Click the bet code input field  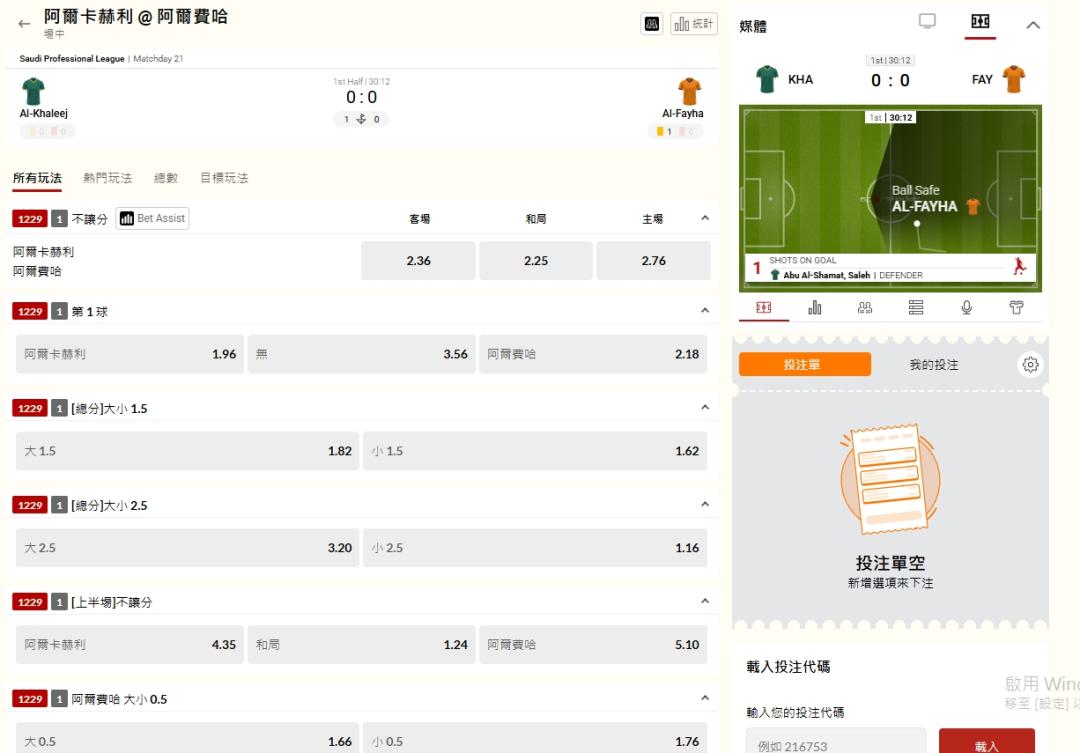[836, 741]
